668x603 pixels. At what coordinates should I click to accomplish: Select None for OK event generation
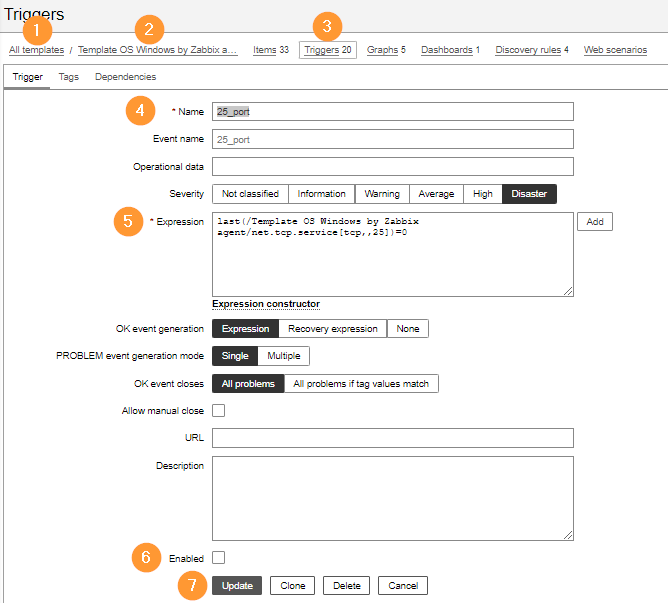pos(408,329)
